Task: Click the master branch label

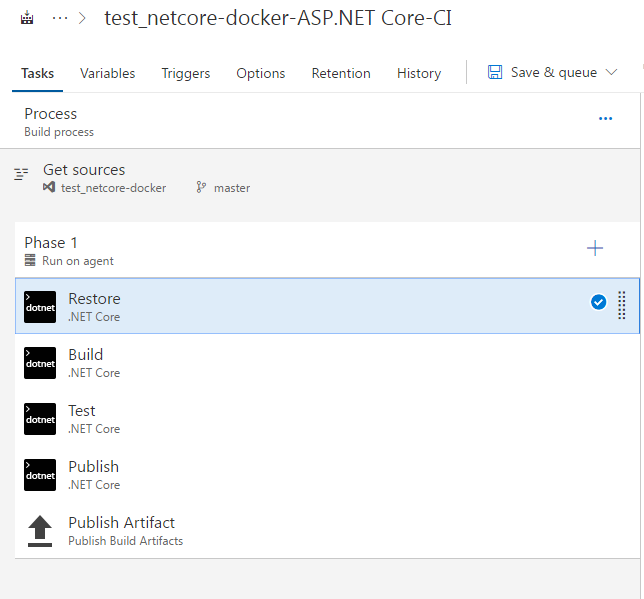Action: click(x=232, y=188)
